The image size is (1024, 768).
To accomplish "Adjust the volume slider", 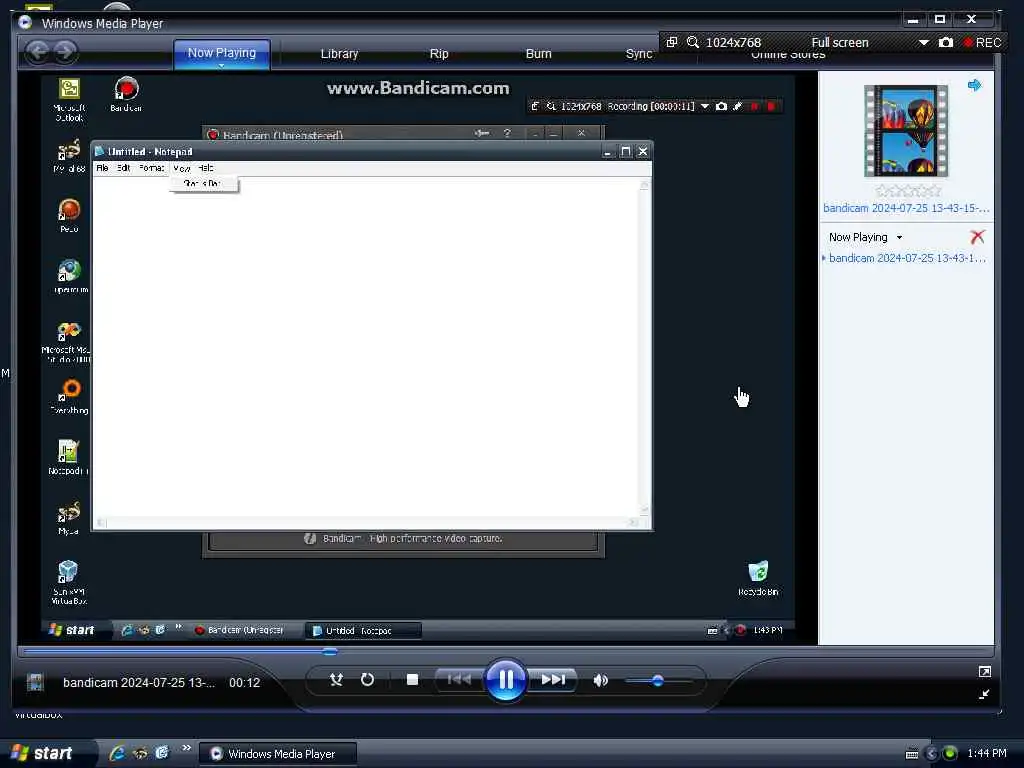I will pos(658,681).
